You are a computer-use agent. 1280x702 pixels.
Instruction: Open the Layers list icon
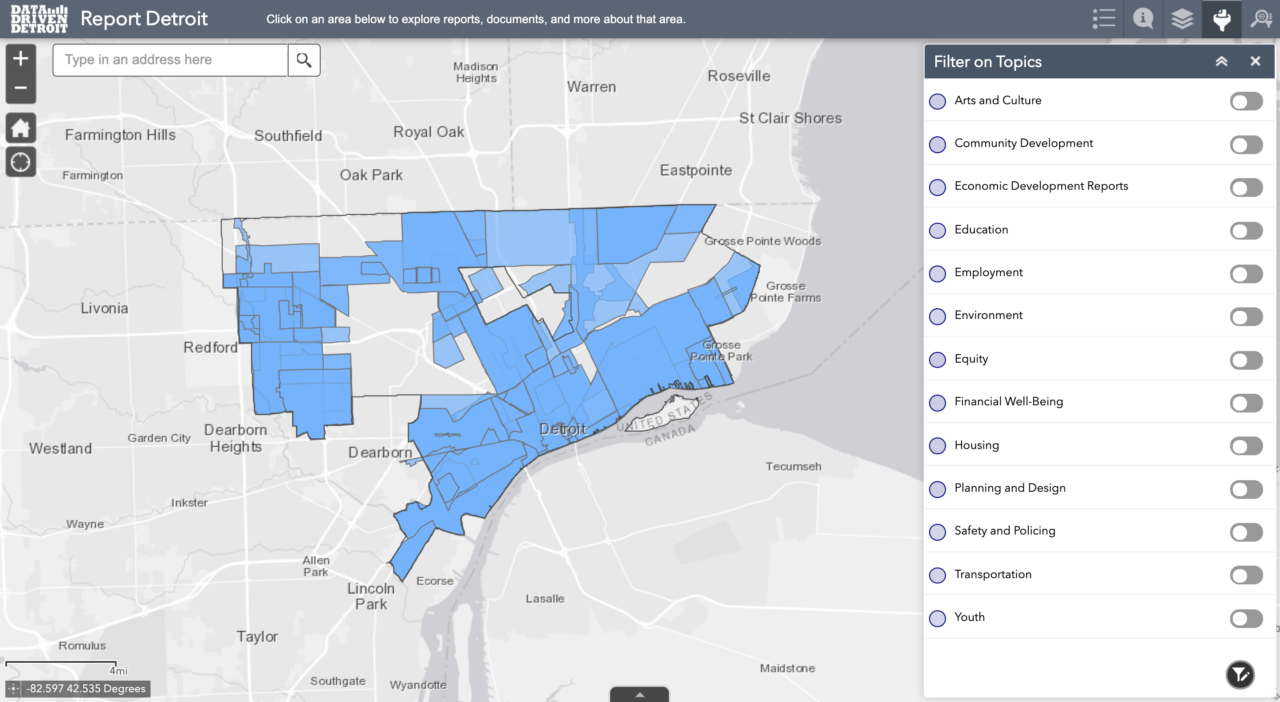(1181, 18)
